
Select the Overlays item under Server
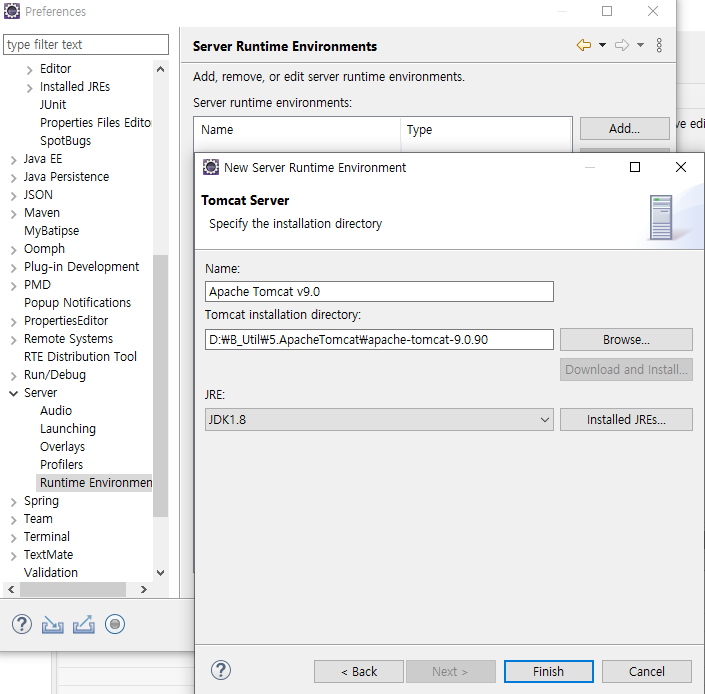click(x=62, y=446)
